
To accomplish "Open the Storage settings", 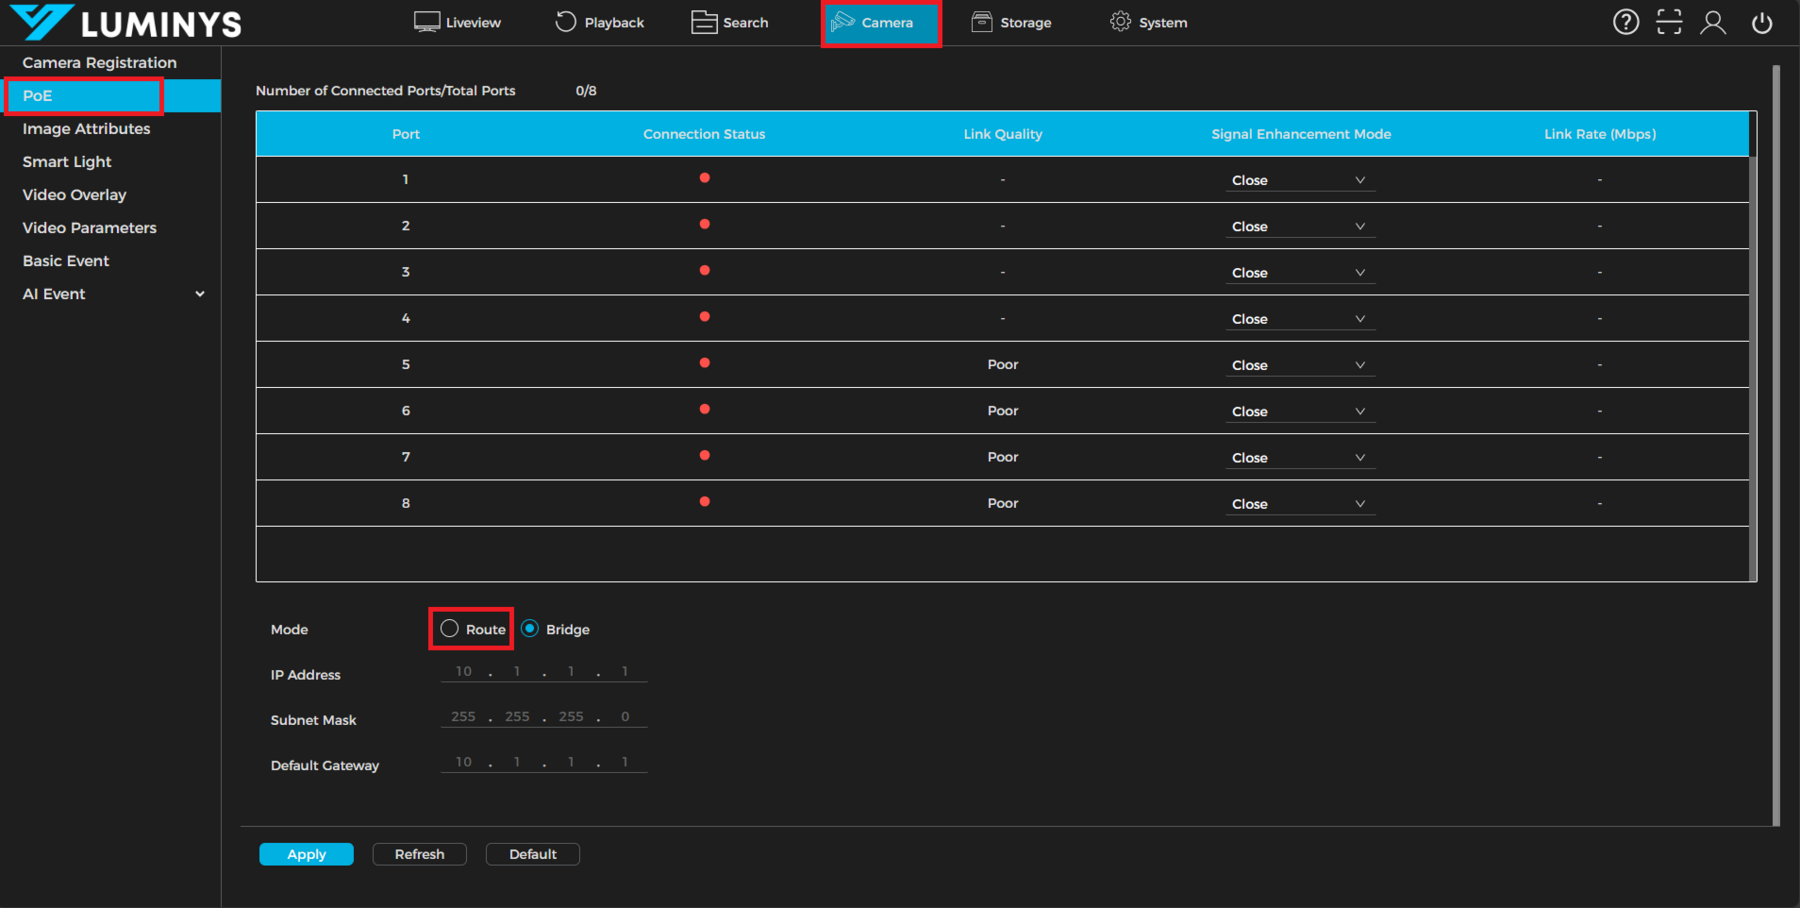I will (1011, 22).
